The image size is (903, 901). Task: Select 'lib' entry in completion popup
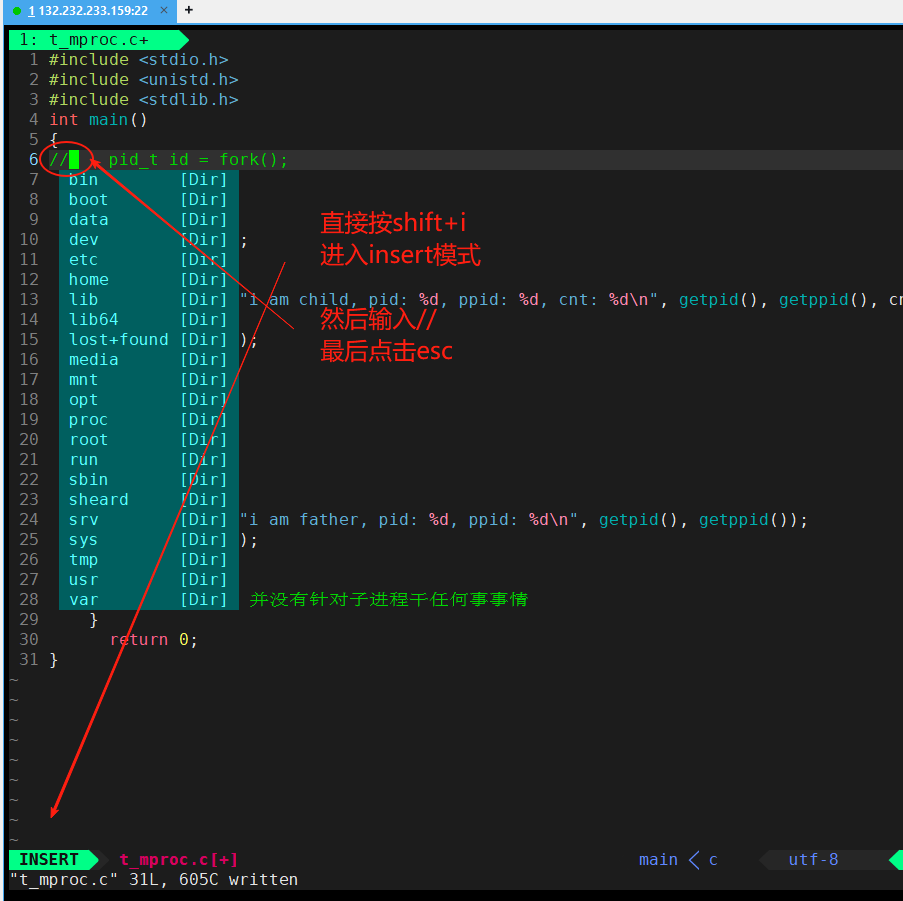(149, 299)
